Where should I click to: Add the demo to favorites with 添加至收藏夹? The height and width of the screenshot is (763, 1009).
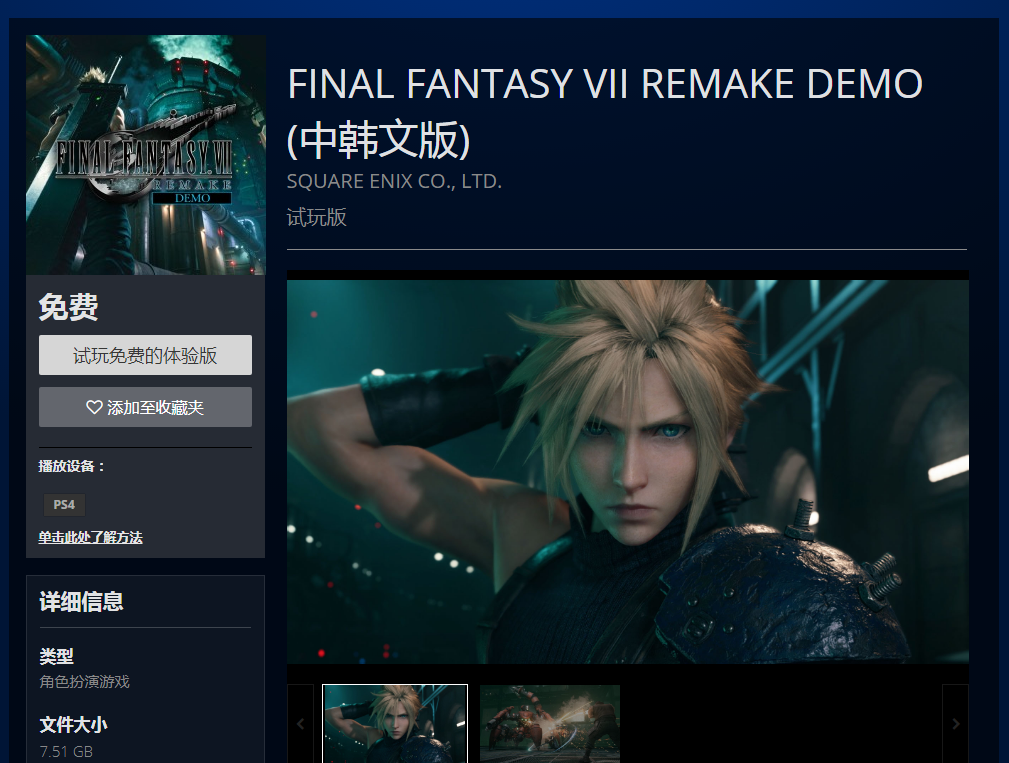tap(145, 407)
